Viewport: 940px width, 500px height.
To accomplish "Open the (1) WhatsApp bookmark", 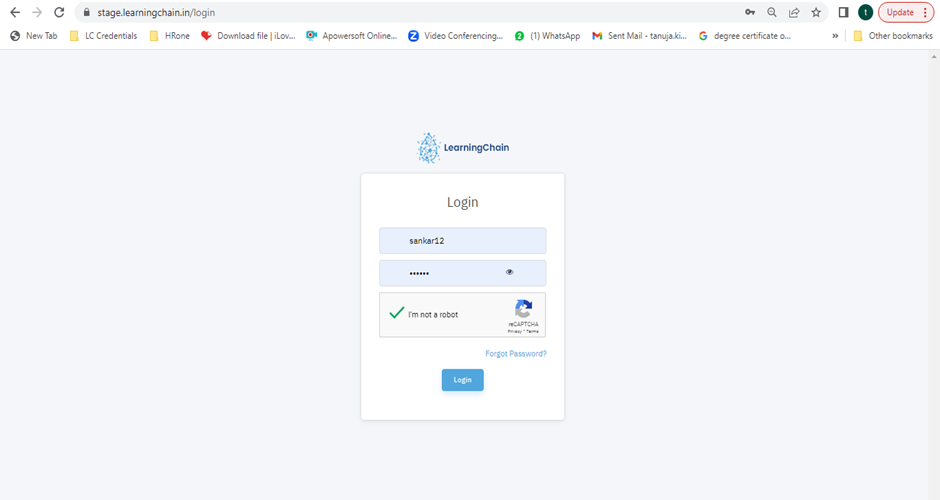I will [x=547, y=36].
